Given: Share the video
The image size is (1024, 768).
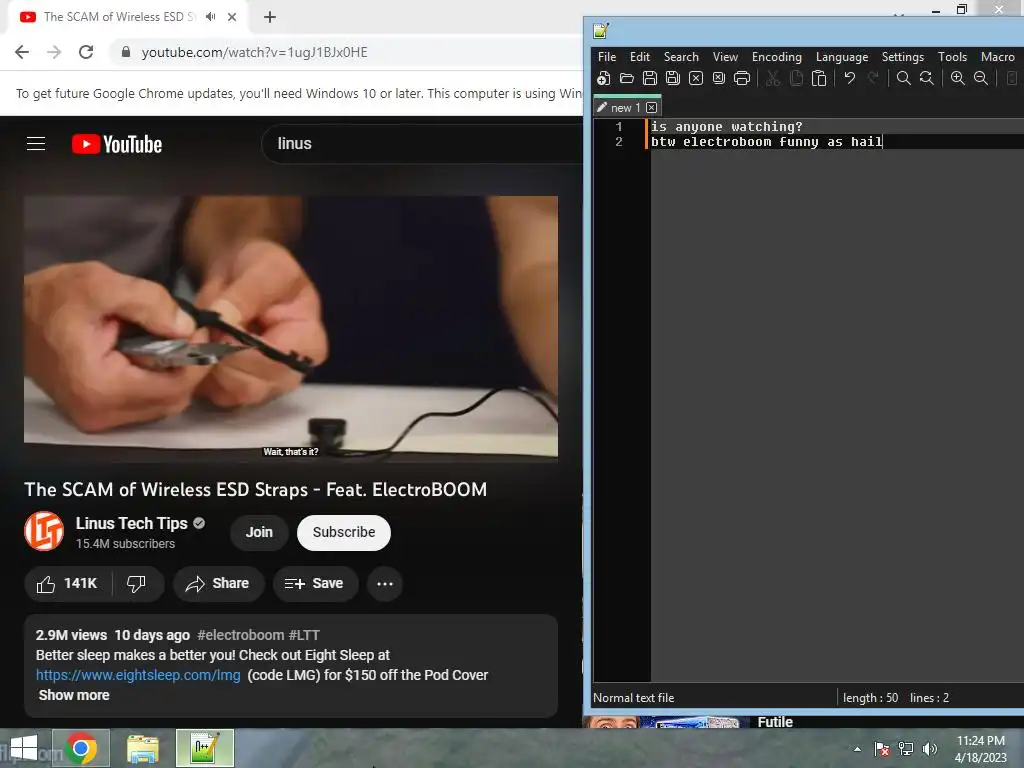Looking at the screenshot, I should (218, 584).
